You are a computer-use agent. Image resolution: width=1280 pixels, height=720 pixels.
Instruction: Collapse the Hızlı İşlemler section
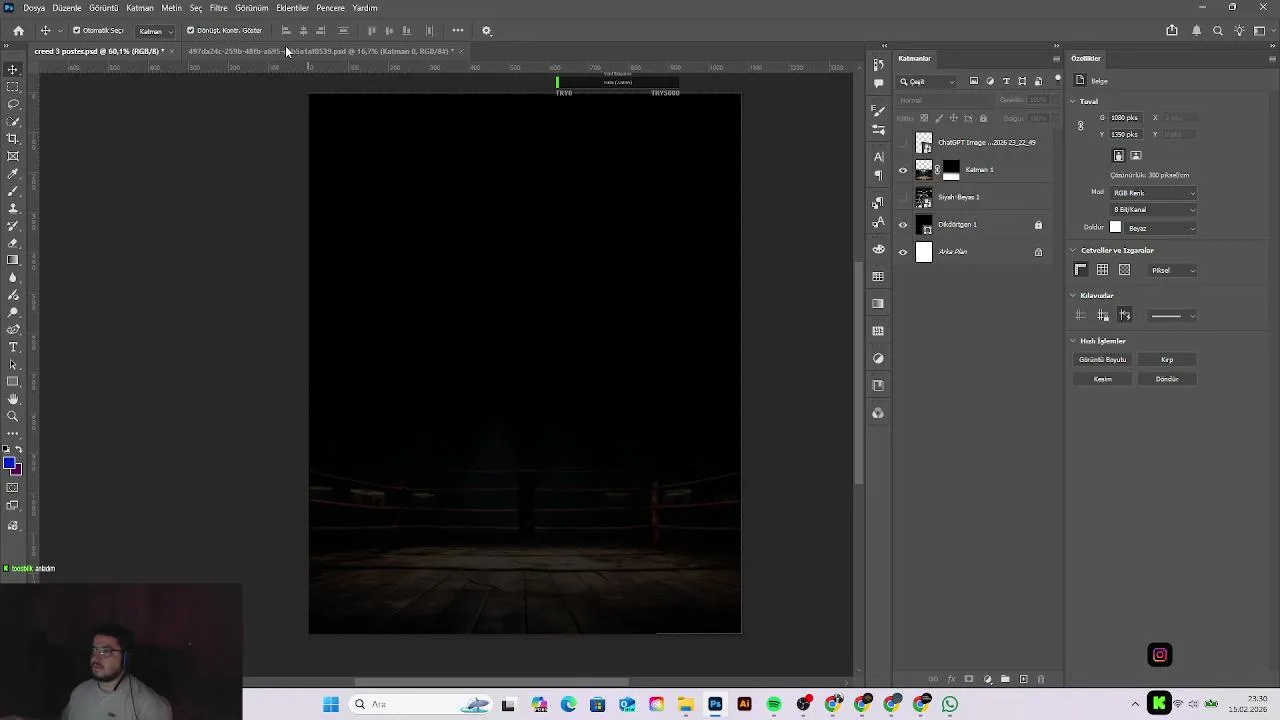click(1073, 341)
